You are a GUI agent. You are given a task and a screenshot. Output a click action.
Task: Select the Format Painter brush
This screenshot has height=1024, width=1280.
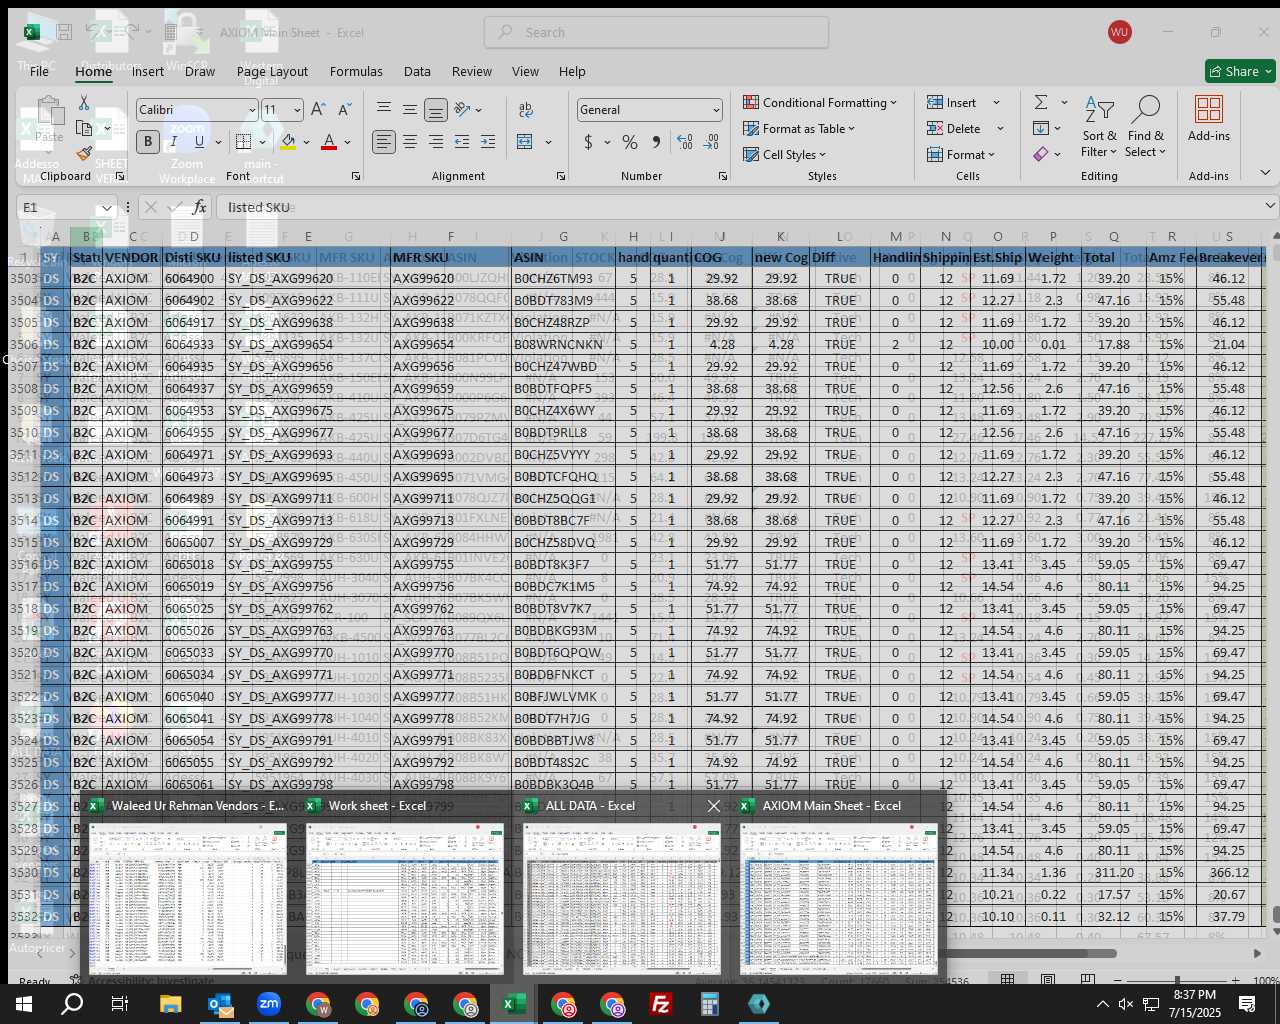(84, 153)
